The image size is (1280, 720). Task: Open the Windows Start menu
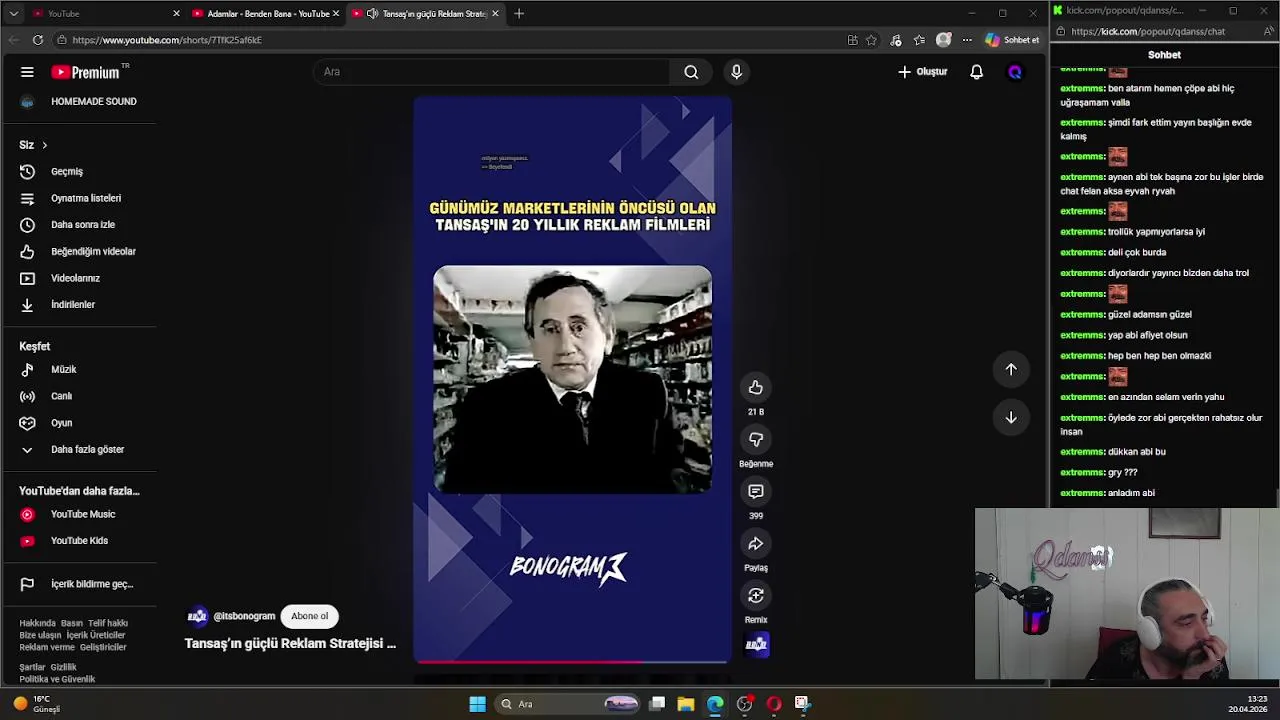point(477,704)
